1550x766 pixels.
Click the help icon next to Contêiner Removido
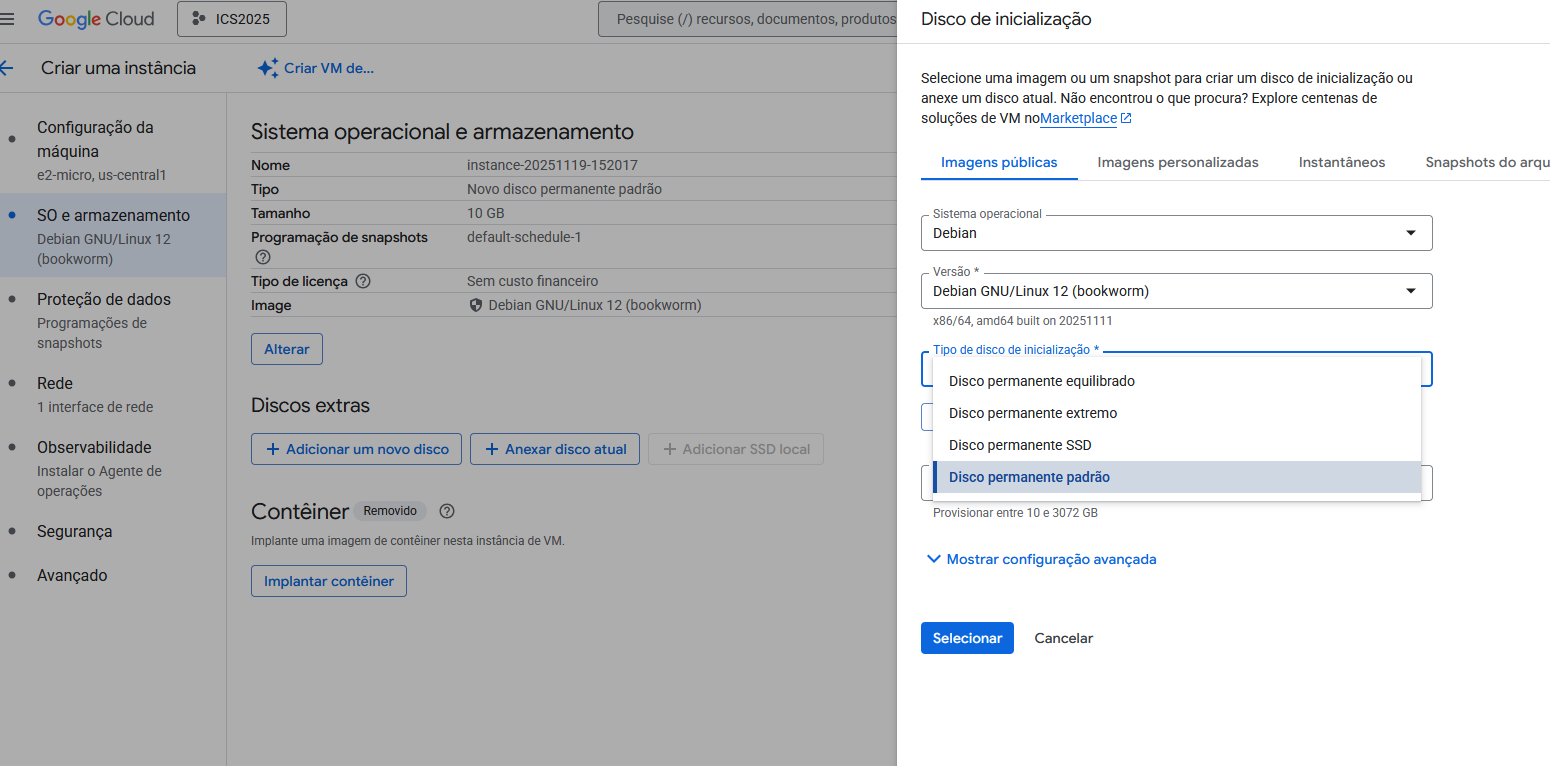pos(447,511)
